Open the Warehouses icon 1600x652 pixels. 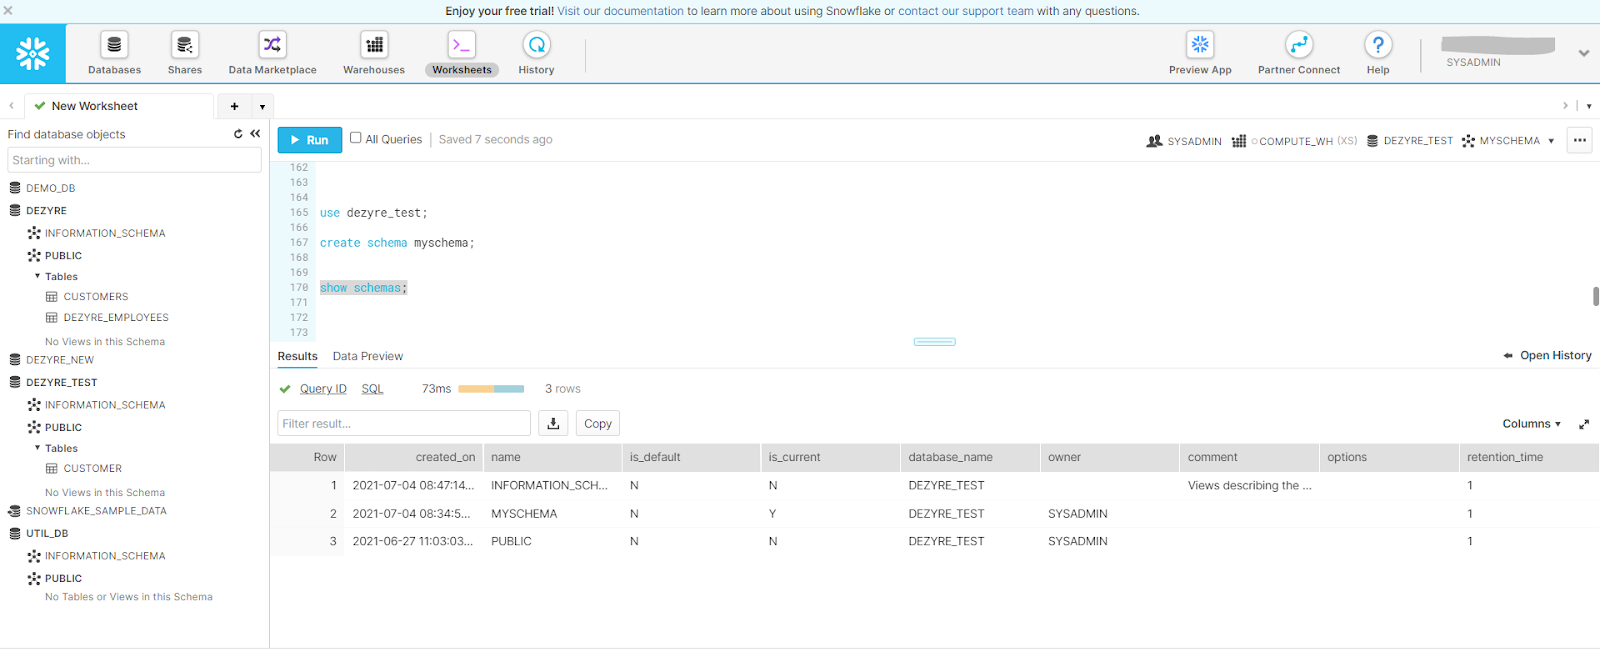point(374,46)
